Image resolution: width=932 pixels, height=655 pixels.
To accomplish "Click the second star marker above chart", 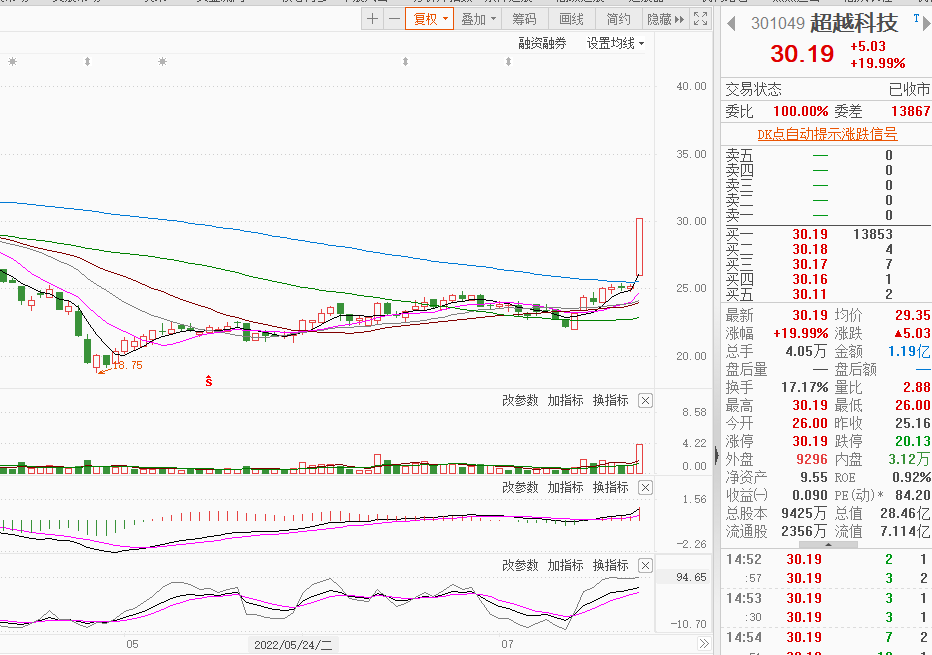I will [162, 62].
